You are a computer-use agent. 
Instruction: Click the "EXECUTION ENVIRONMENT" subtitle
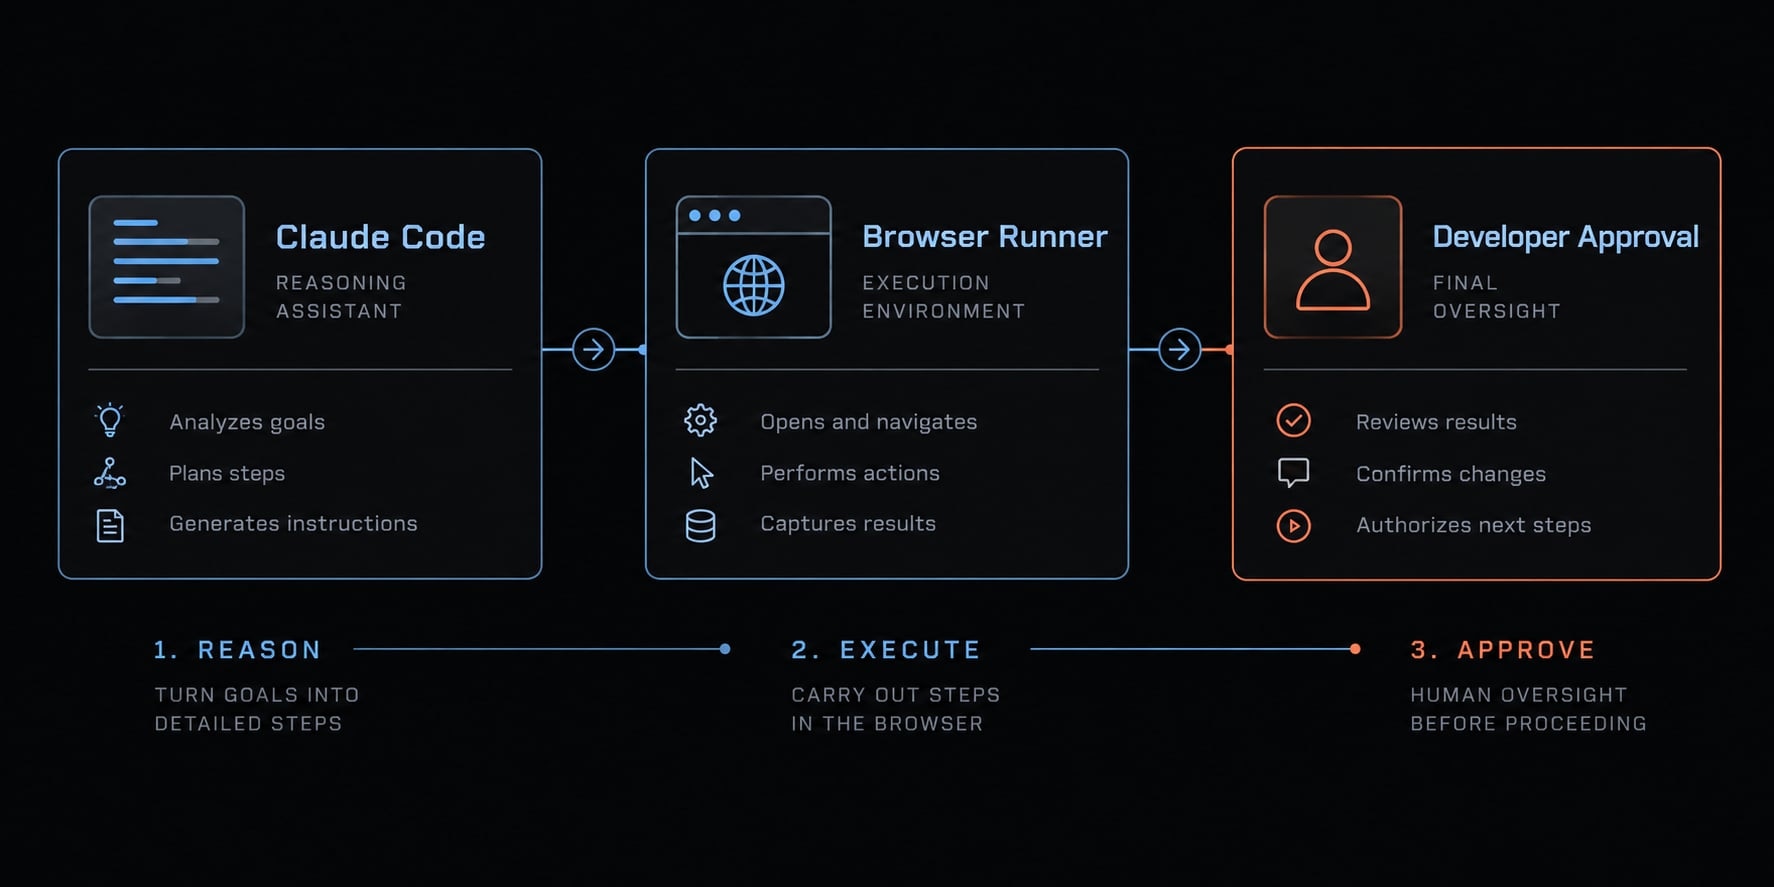coord(943,297)
